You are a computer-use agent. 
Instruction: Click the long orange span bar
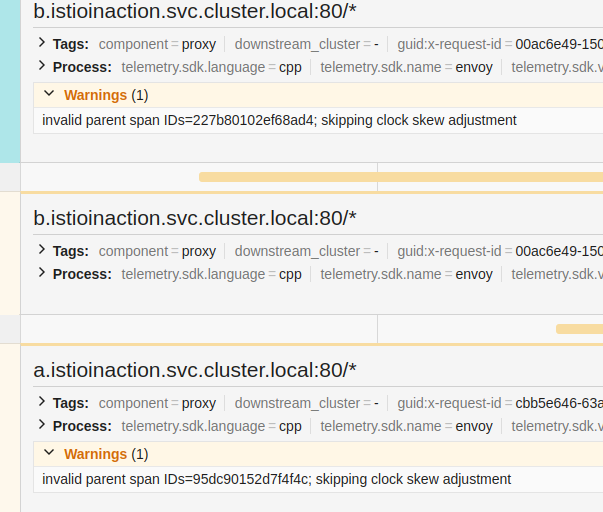[x=401, y=177]
